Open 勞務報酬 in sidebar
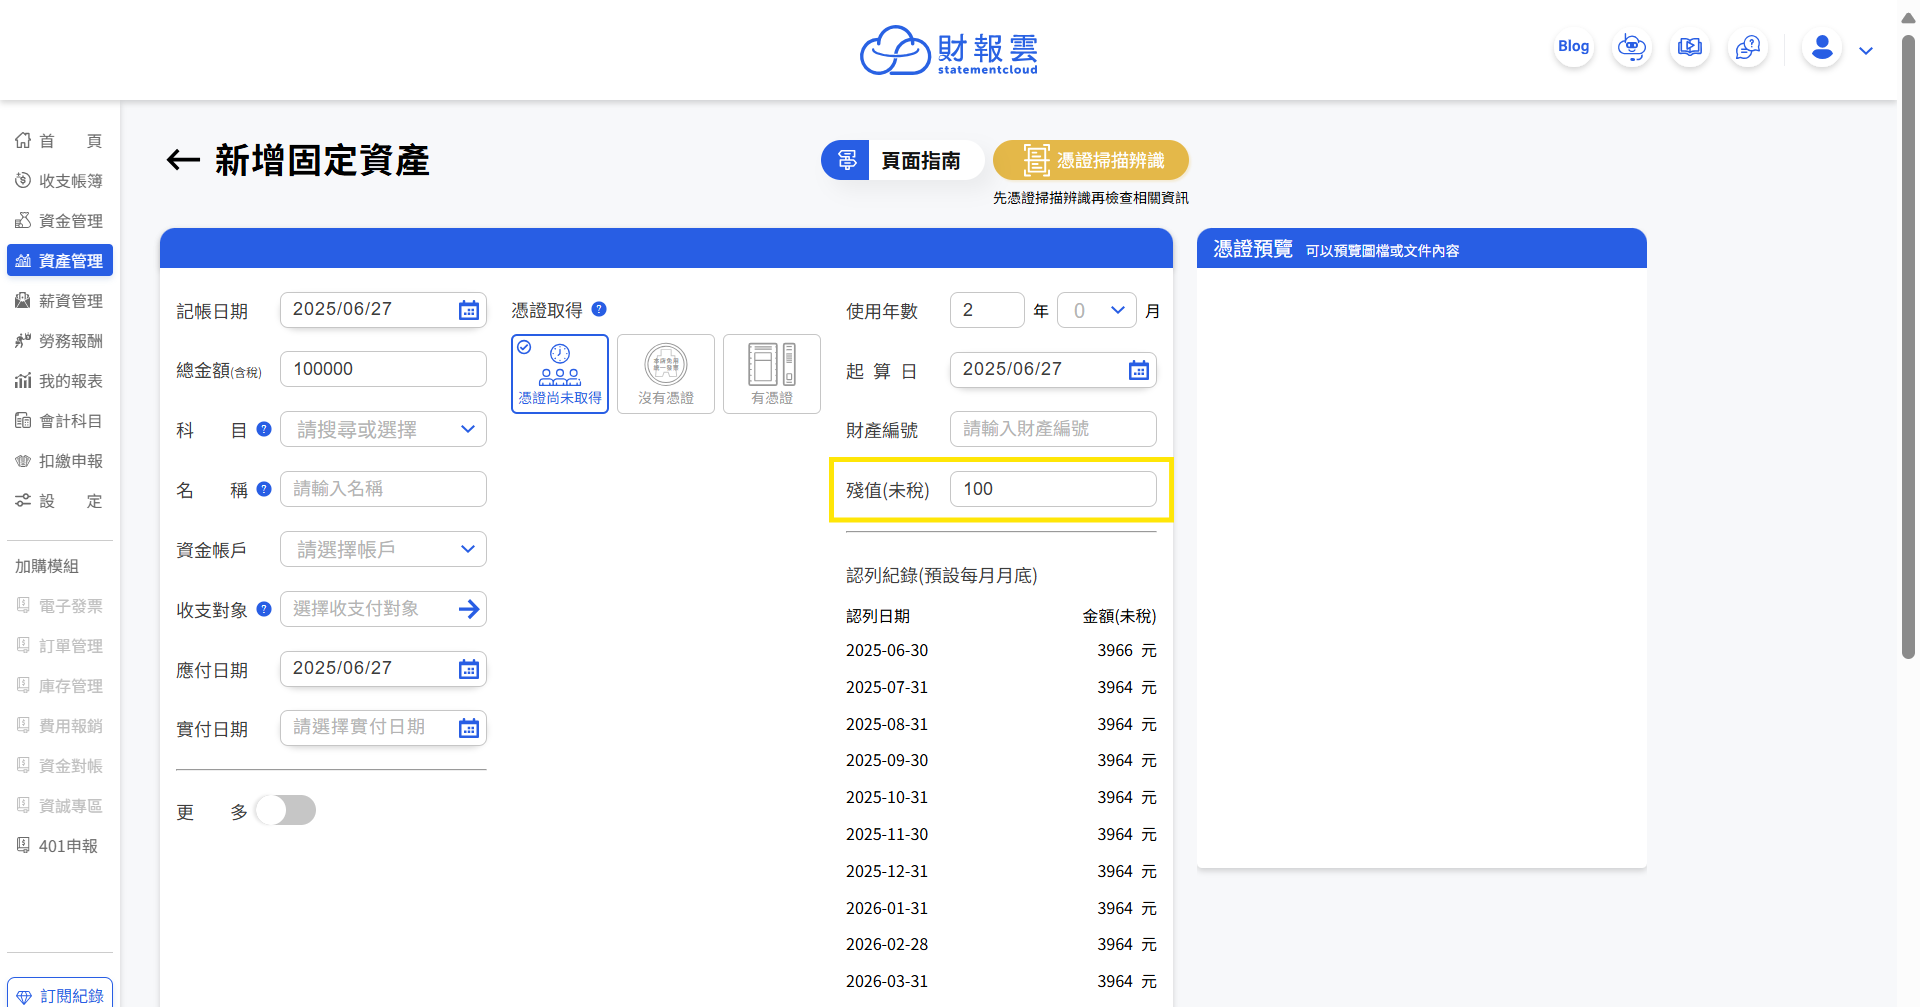This screenshot has height=1007, width=1920. coord(60,341)
